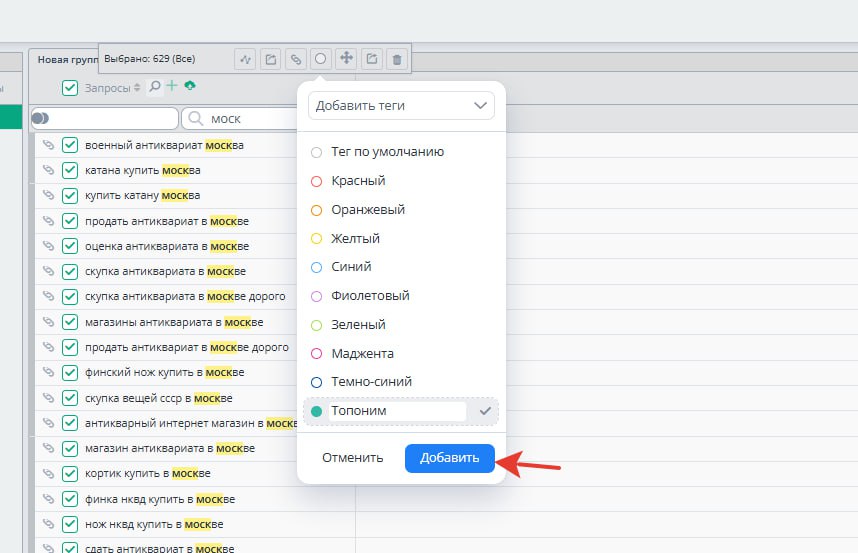
Task: Uncheck 'финский нож купить в москве' checkbox
Action: pyautogui.click(x=70, y=372)
